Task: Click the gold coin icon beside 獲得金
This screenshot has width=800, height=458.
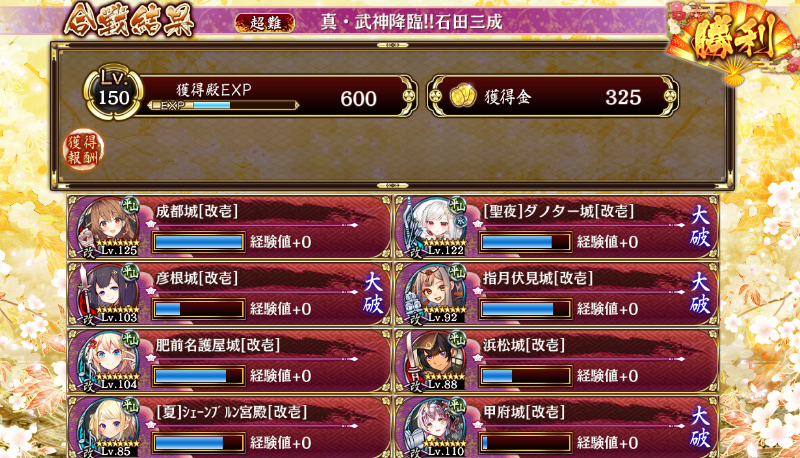Action: pyautogui.click(x=463, y=96)
